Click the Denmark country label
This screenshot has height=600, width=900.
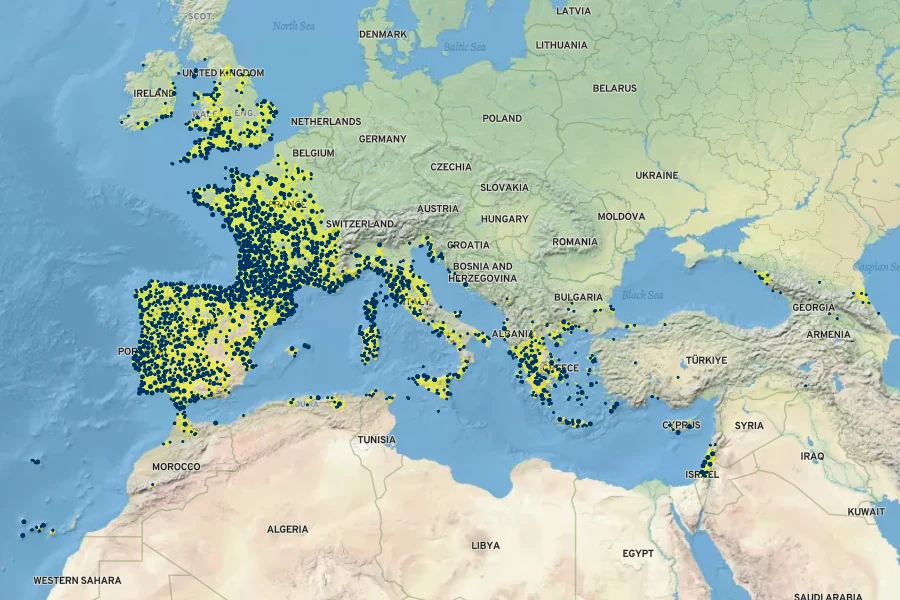click(383, 34)
